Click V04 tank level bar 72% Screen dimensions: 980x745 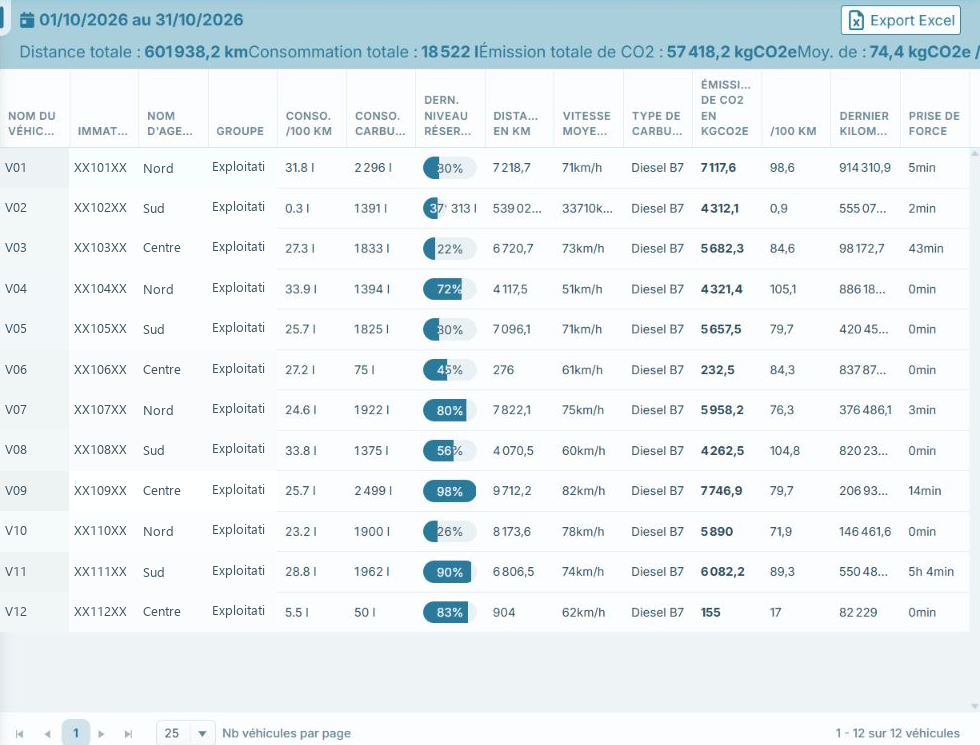[449, 289]
